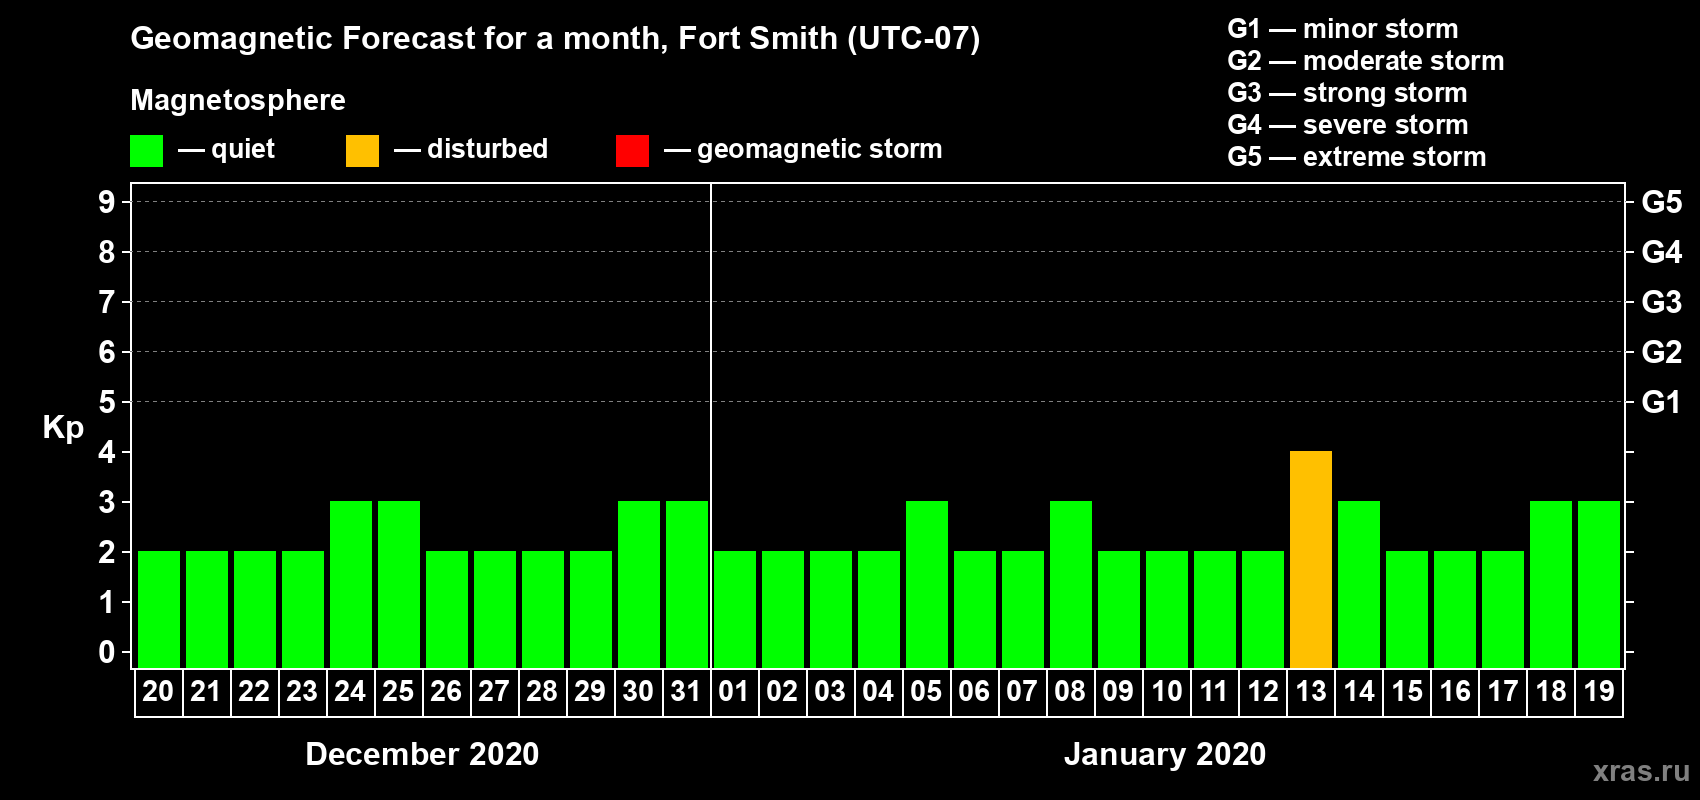Click date cell 01 on the axis
This screenshot has height=800, width=1700.
[734, 692]
